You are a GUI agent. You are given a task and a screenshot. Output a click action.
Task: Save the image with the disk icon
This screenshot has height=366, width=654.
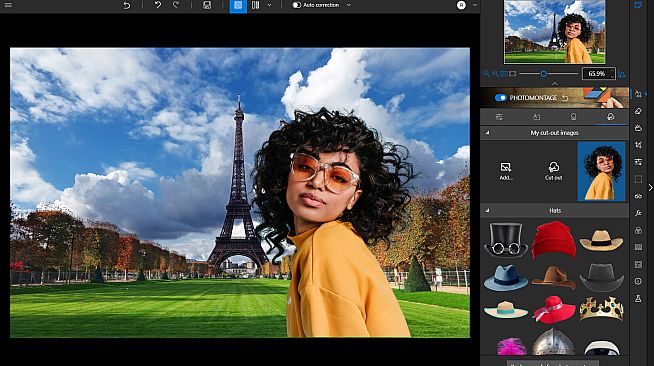207,5
